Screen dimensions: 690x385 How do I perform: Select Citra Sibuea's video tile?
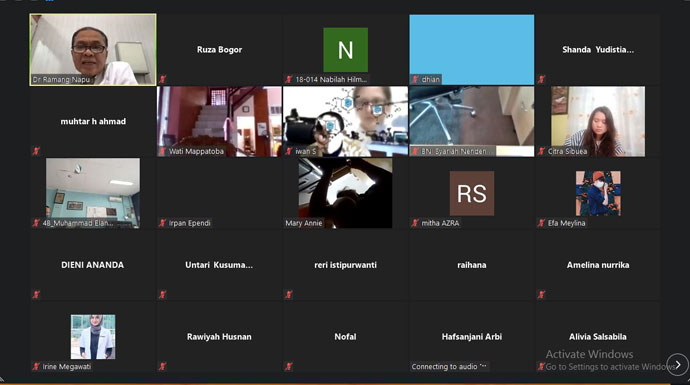tap(598, 121)
